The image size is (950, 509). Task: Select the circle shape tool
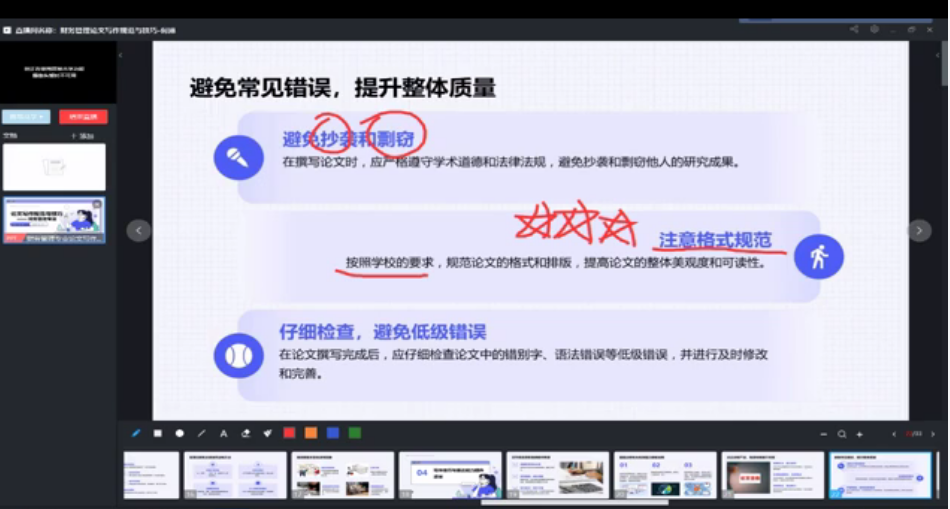(180, 433)
